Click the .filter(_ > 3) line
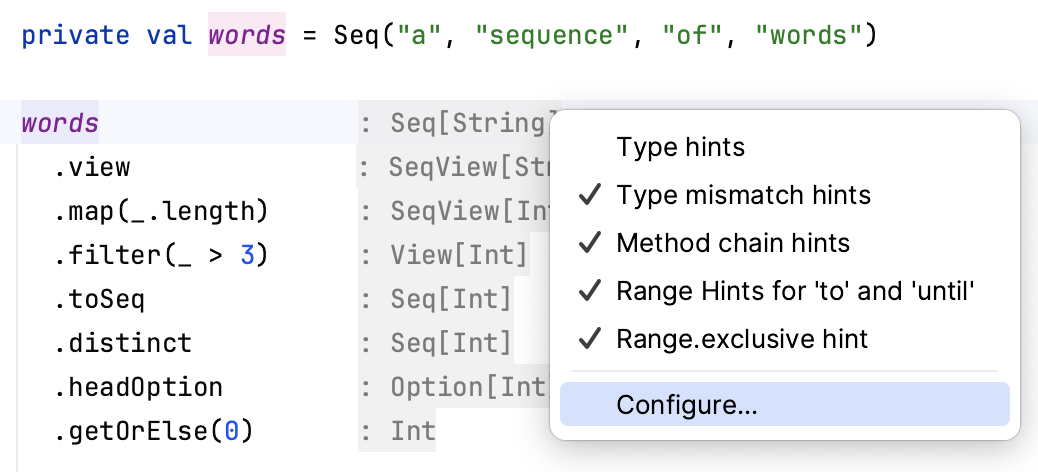 pyautogui.click(x=161, y=256)
